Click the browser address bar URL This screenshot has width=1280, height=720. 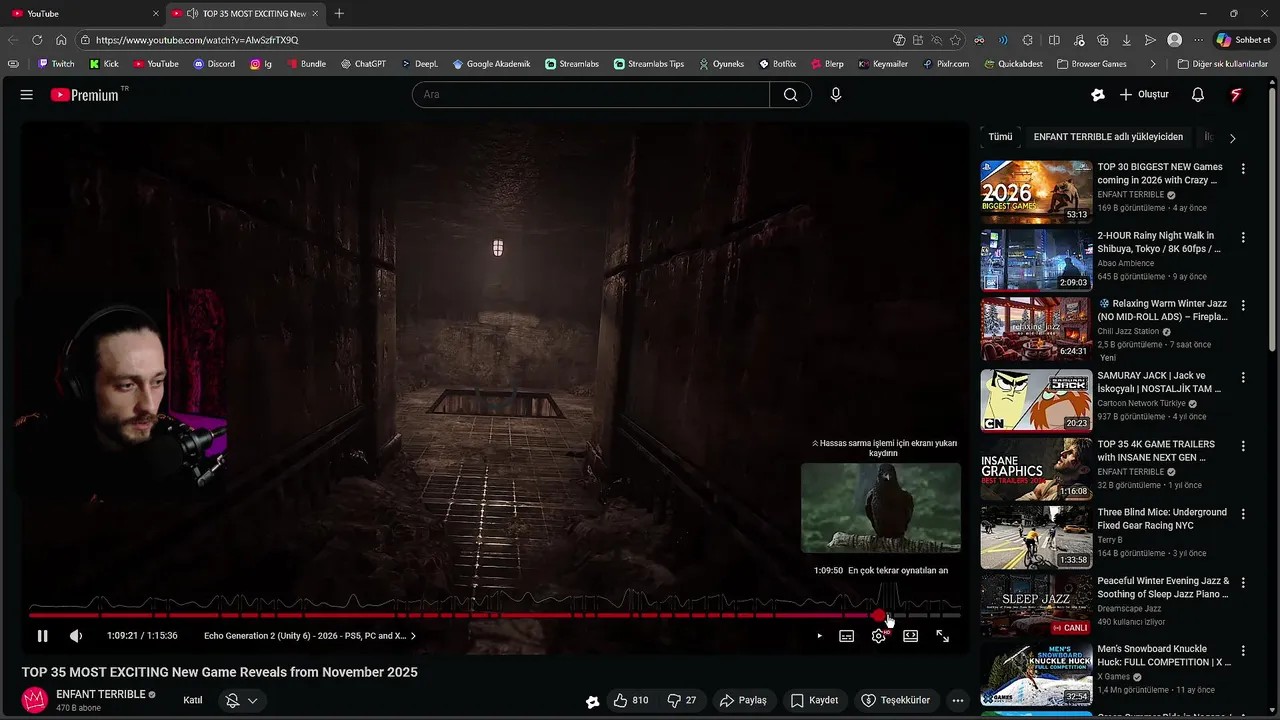[196, 40]
